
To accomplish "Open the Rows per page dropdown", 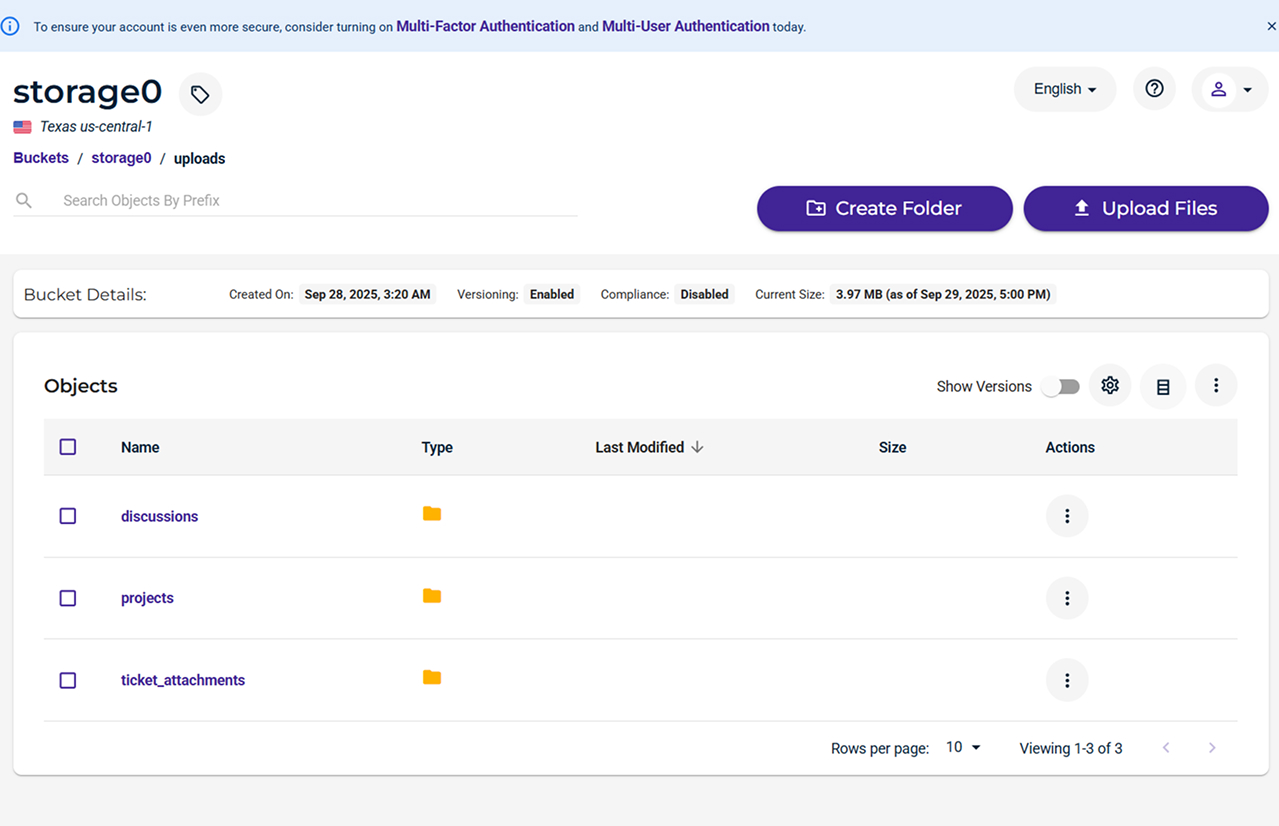I will tap(960, 746).
